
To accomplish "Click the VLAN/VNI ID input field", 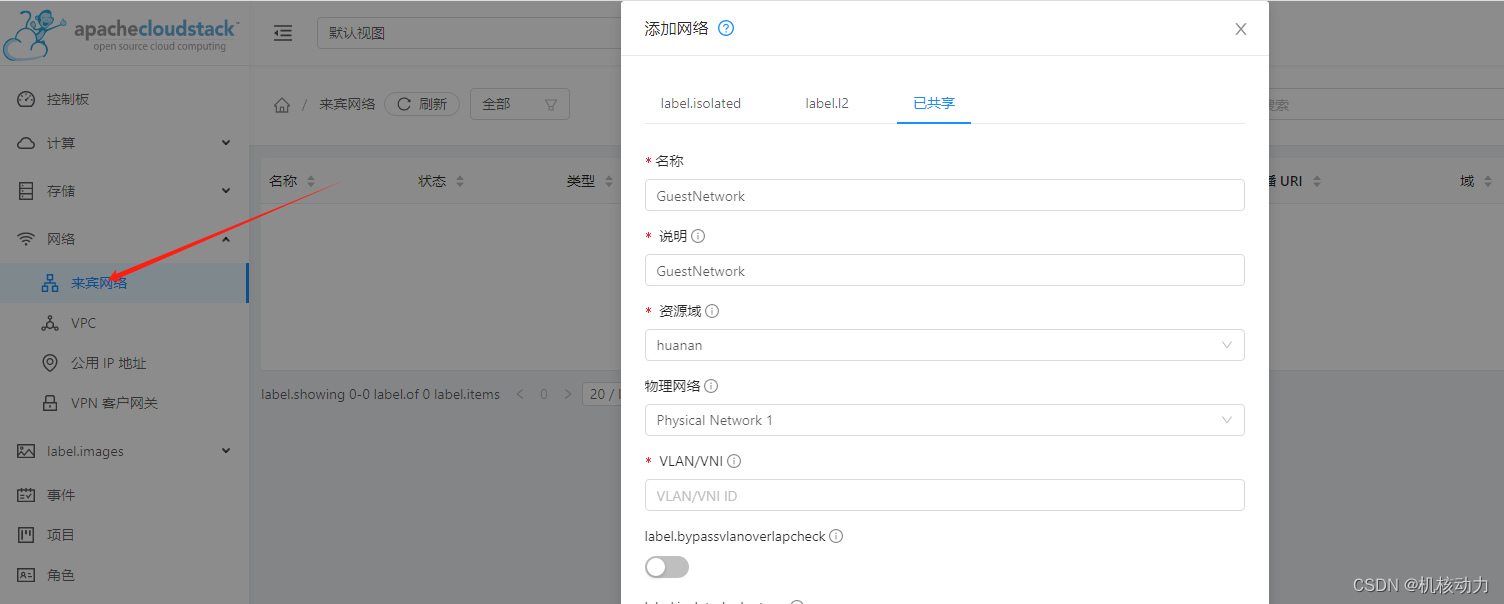I will (944, 494).
